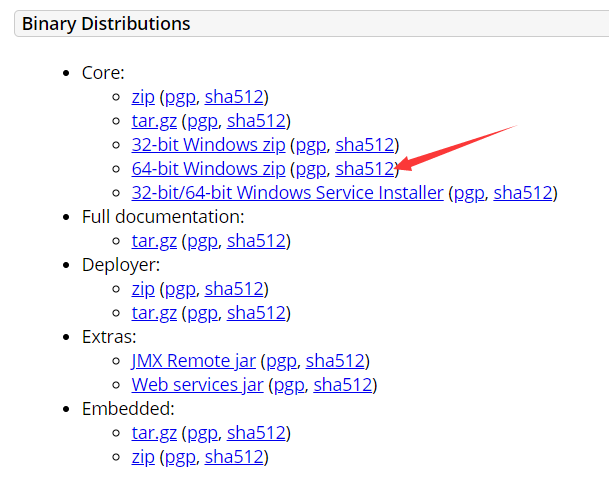Open pgp link for Deployer tar.gz
The width and height of the screenshot is (609, 491).
pyautogui.click(x=202, y=313)
